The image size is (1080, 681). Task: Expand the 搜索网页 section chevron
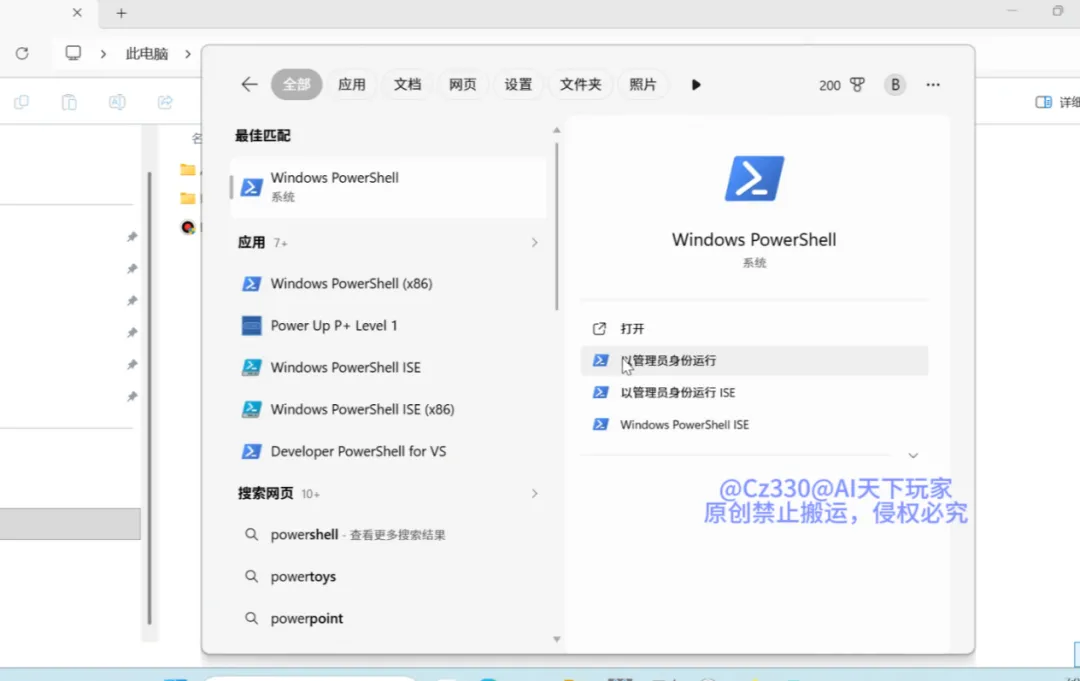click(534, 494)
